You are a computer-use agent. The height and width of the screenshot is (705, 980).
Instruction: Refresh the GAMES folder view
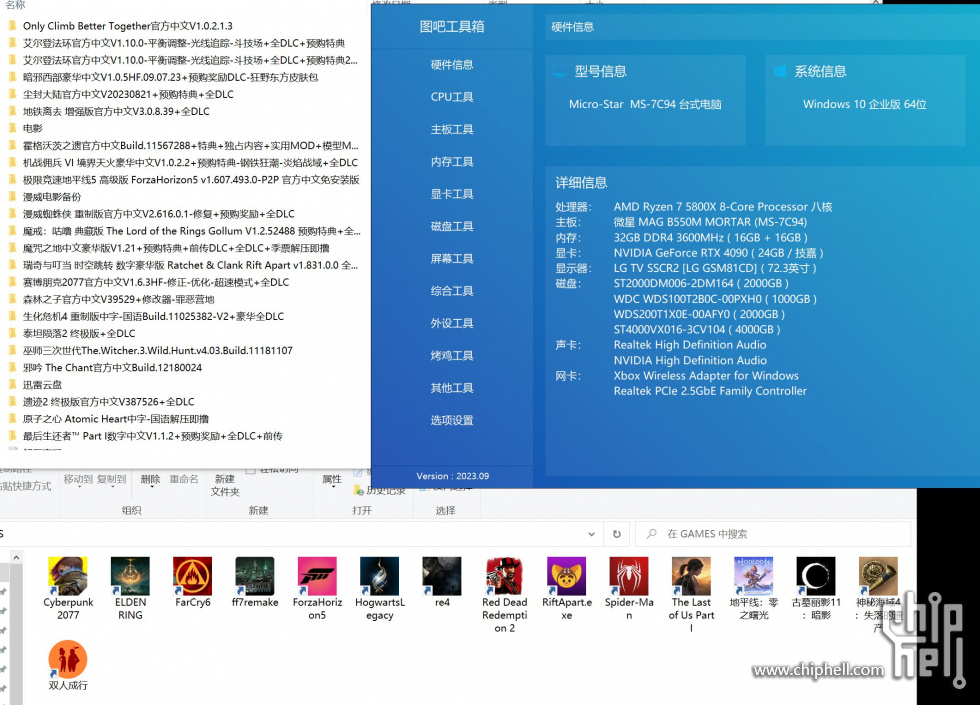[x=617, y=534]
